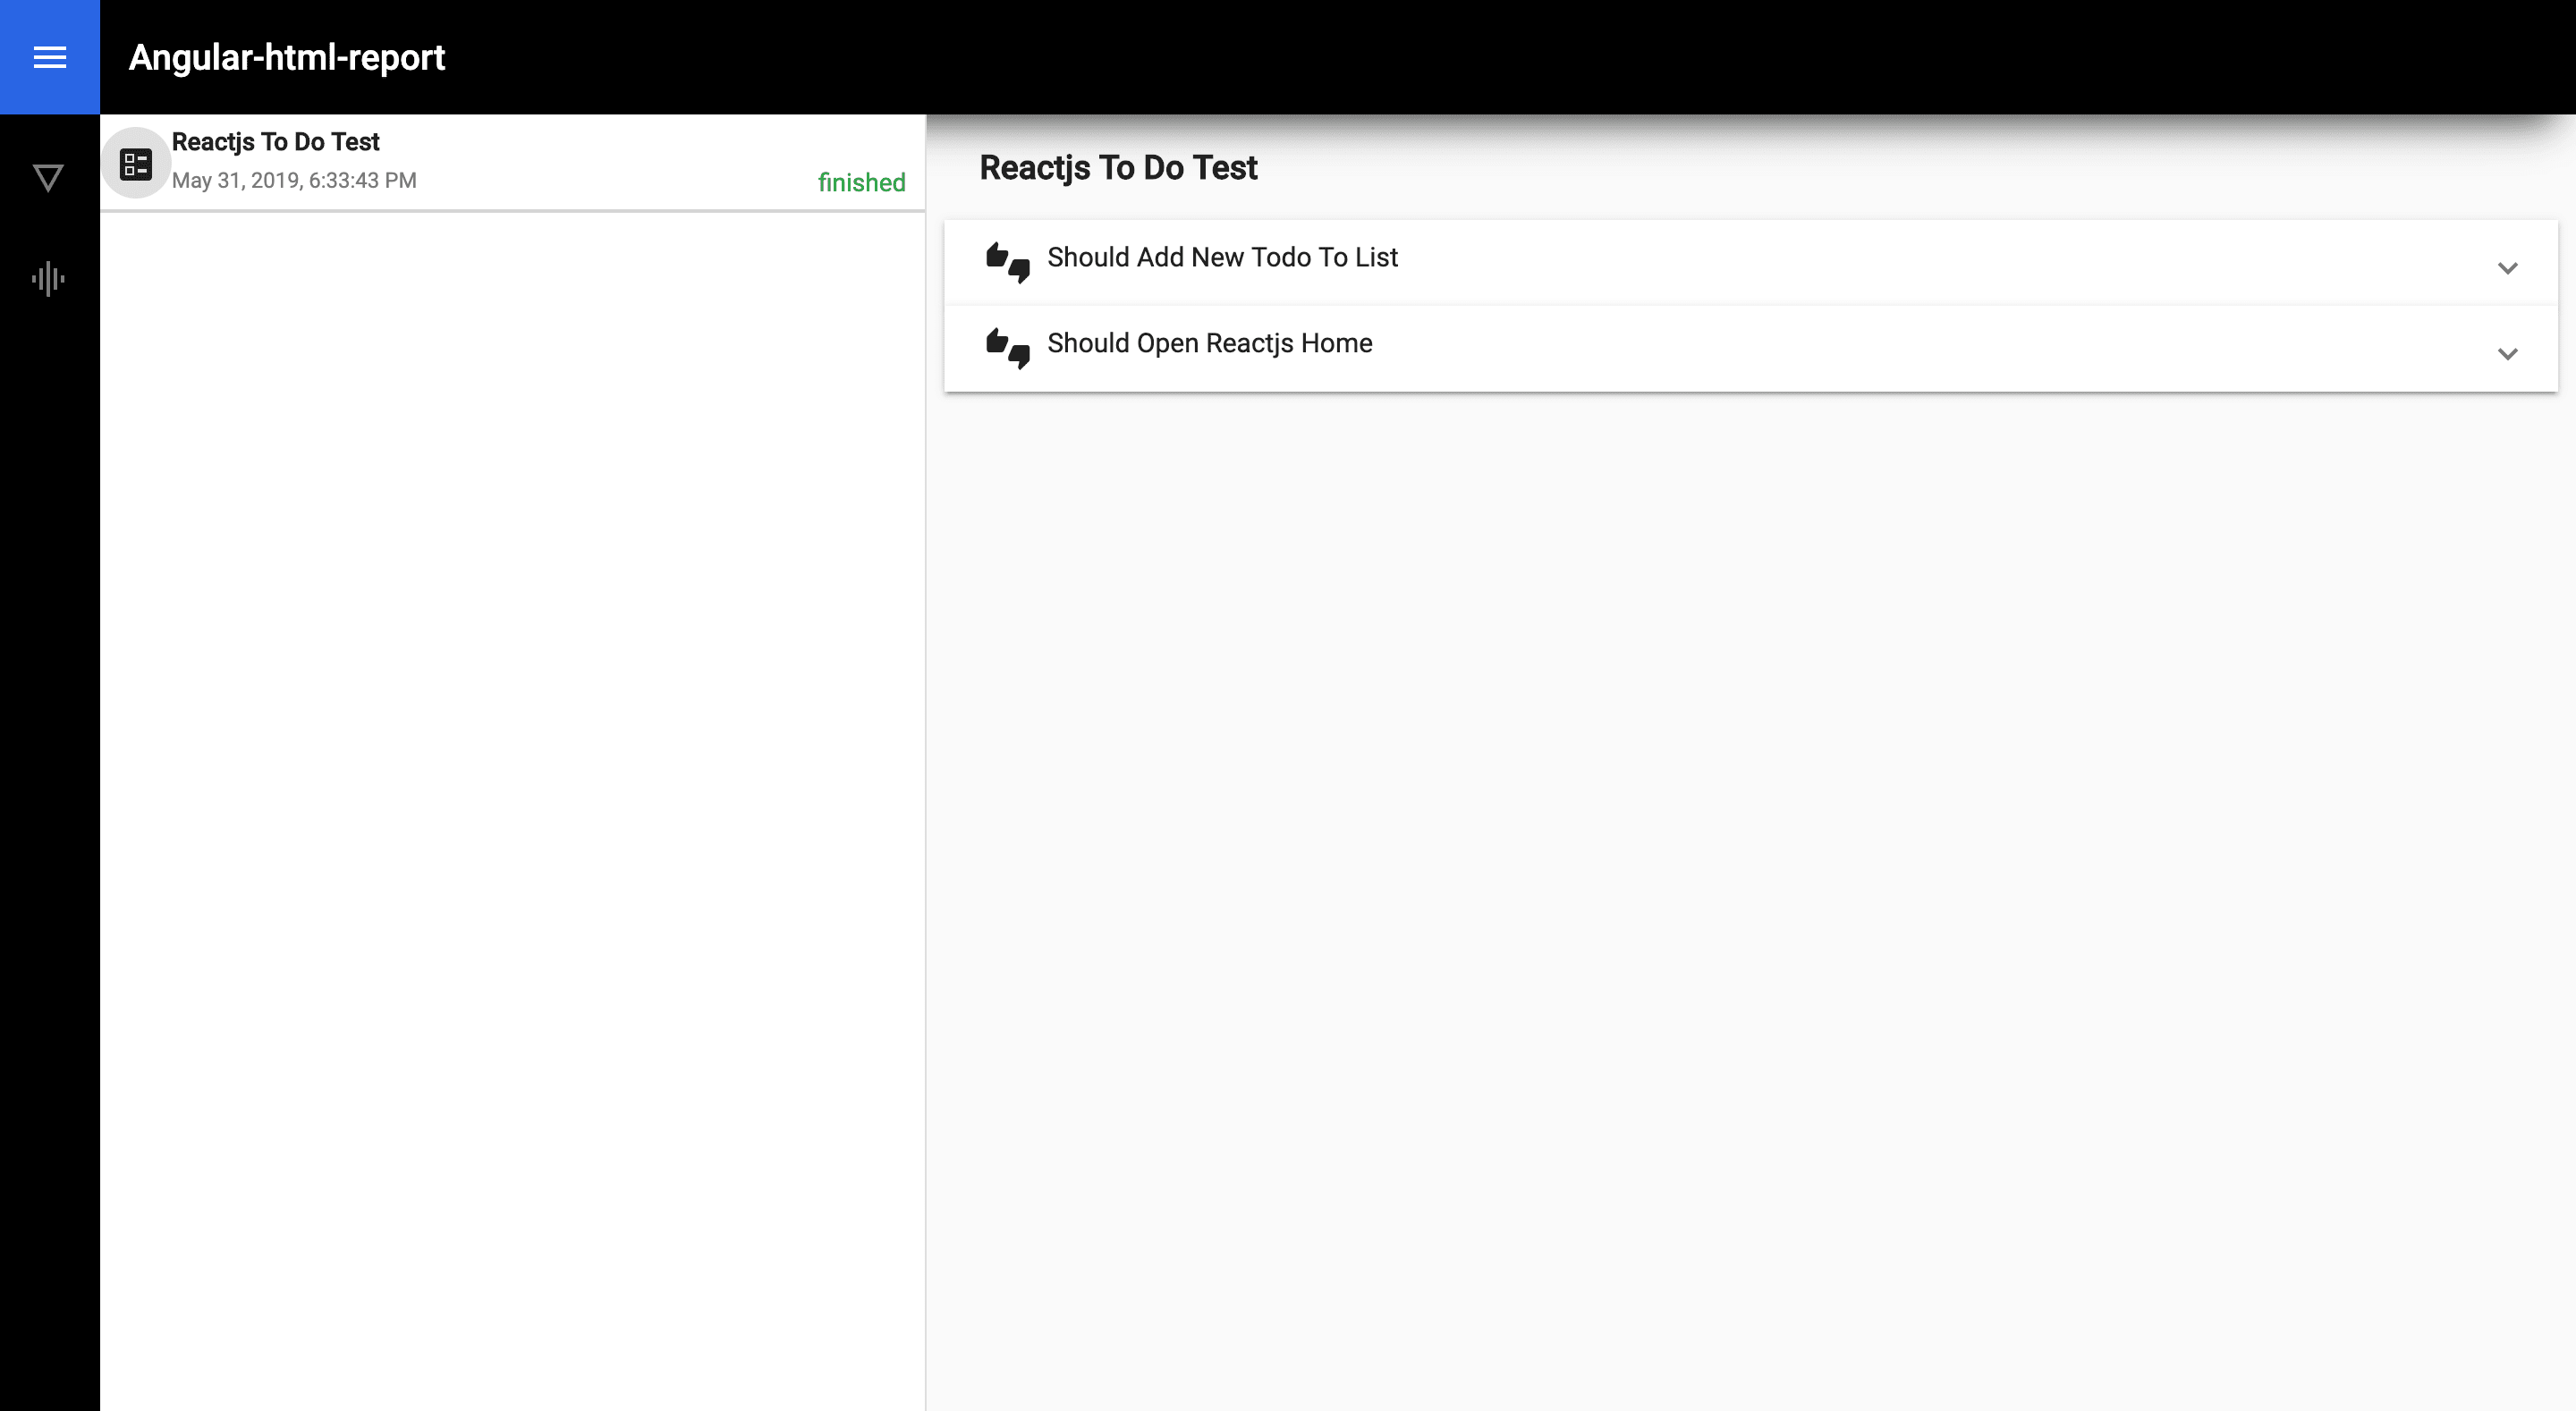The height and width of the screenshot is (1411, 2576).
Task: Expand chevron for Should Add New Todo To List
Action: [x=2507, y=268]
